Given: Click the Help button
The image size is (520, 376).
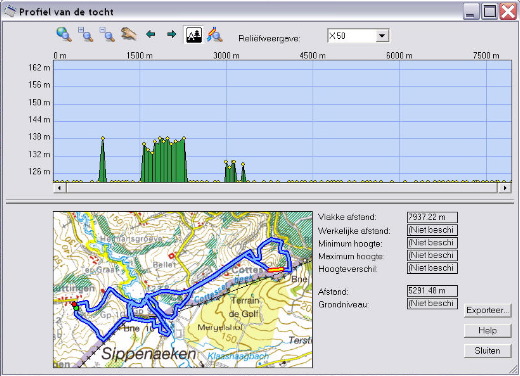Looking at the screenshot, I should (487, 331).
